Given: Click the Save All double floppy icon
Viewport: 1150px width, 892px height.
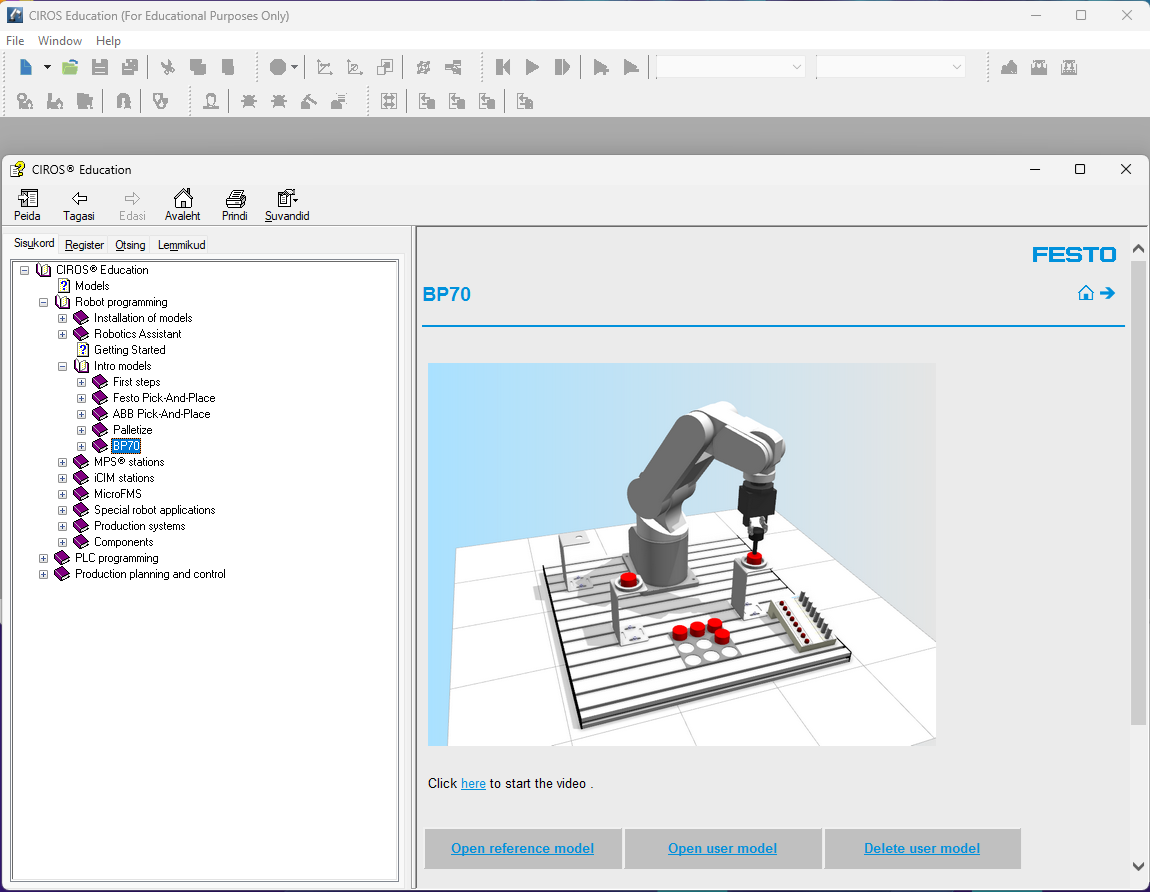Looking at the screenshot, I should (x=130, y=67).
